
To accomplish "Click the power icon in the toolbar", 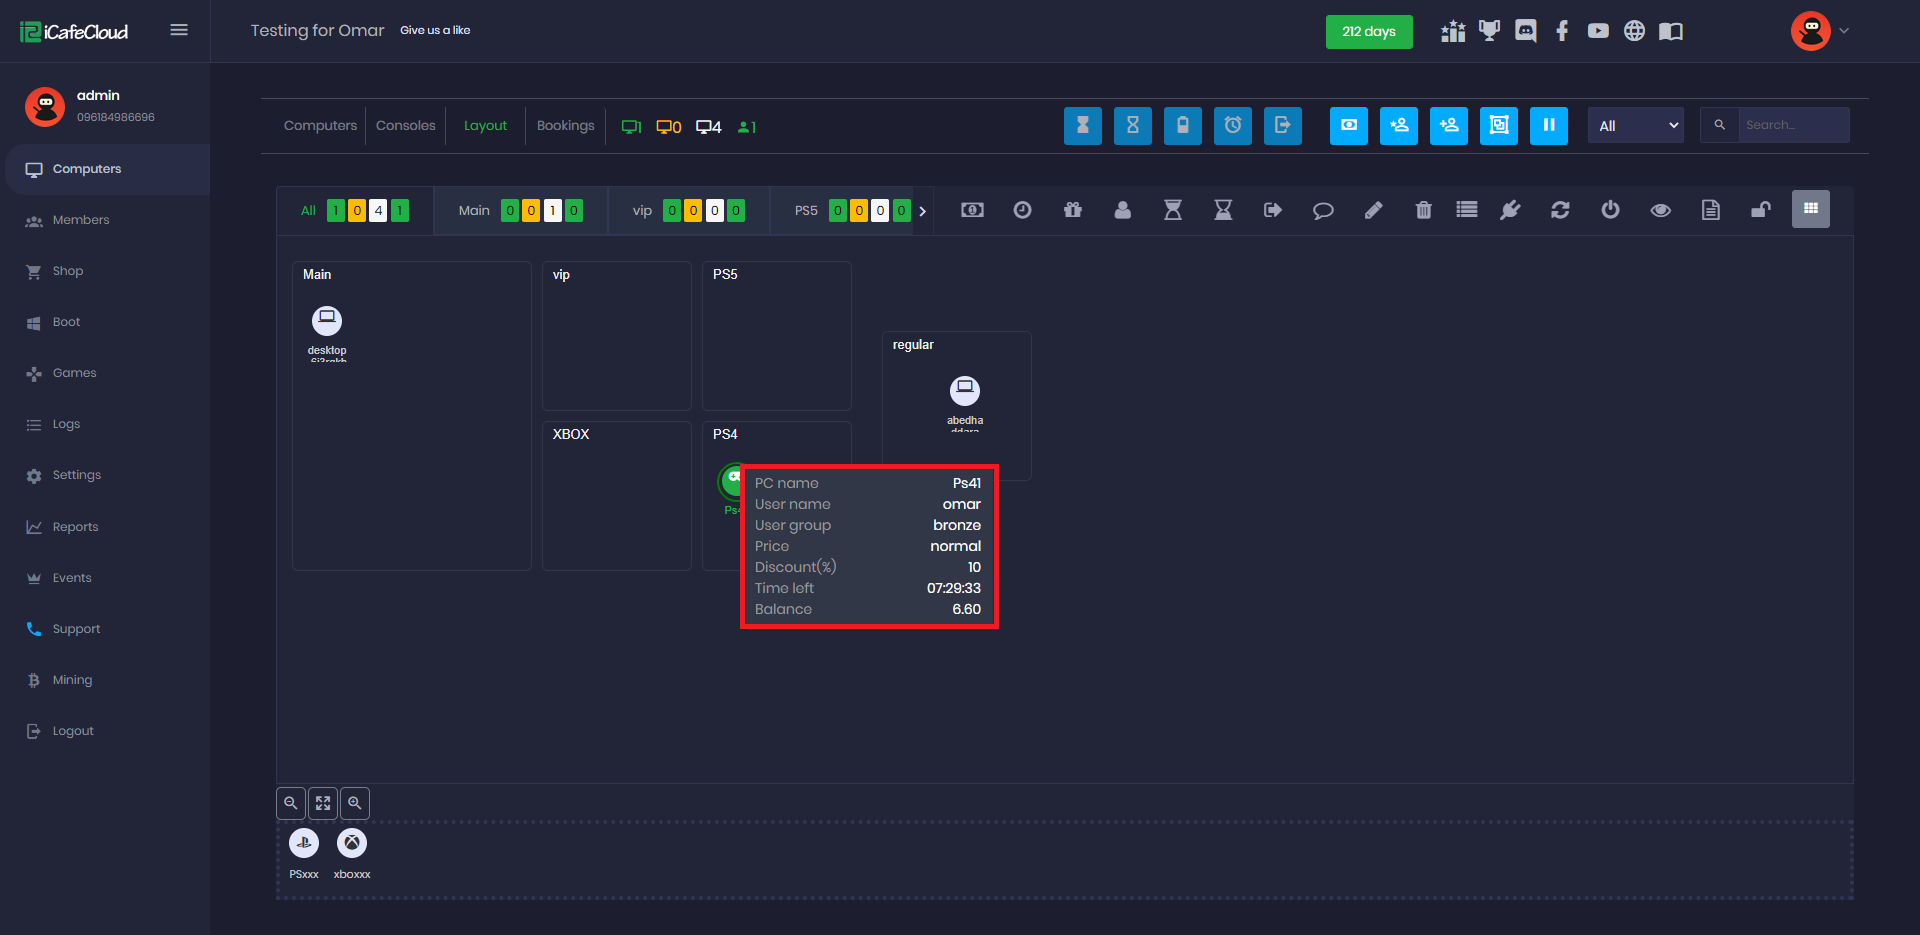I will pyautogui.click(x=1610, y=210).
